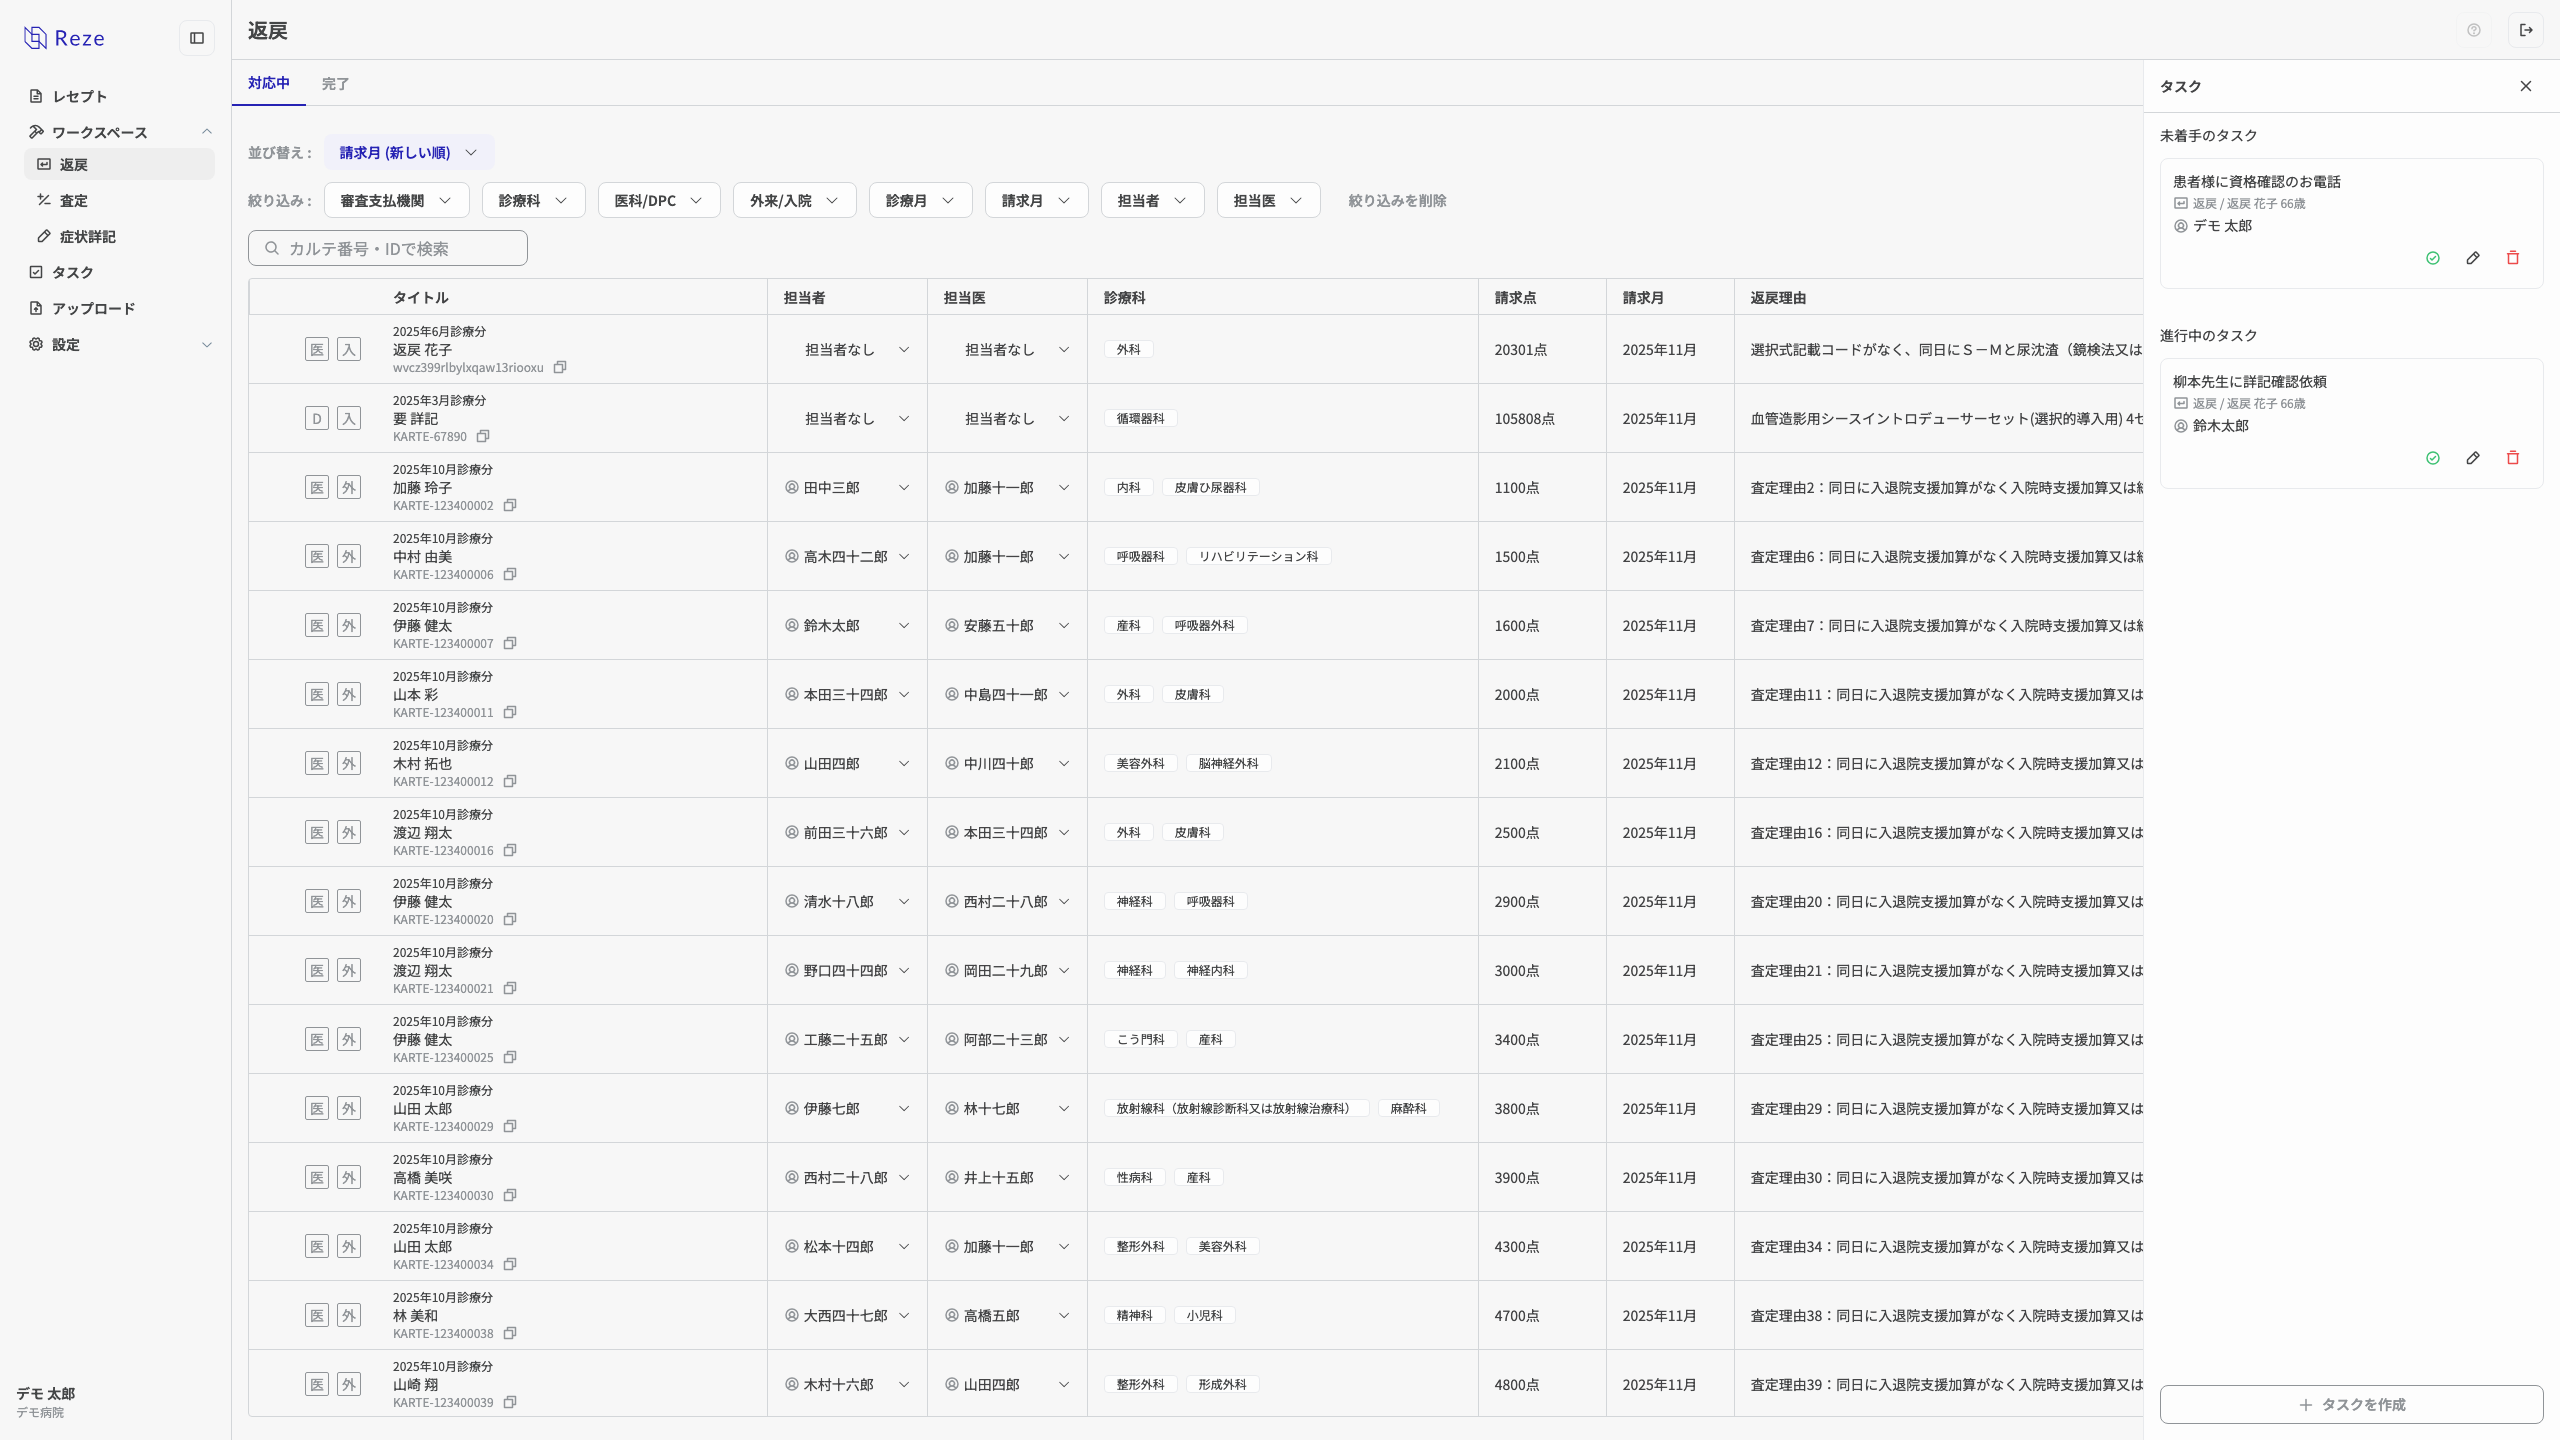Image resolution: width=2560 pixels, height=1440 pixels.
Task: Copy the wvcz399rlbylxqaw13riooxu ID
Action: coord(560,367)
